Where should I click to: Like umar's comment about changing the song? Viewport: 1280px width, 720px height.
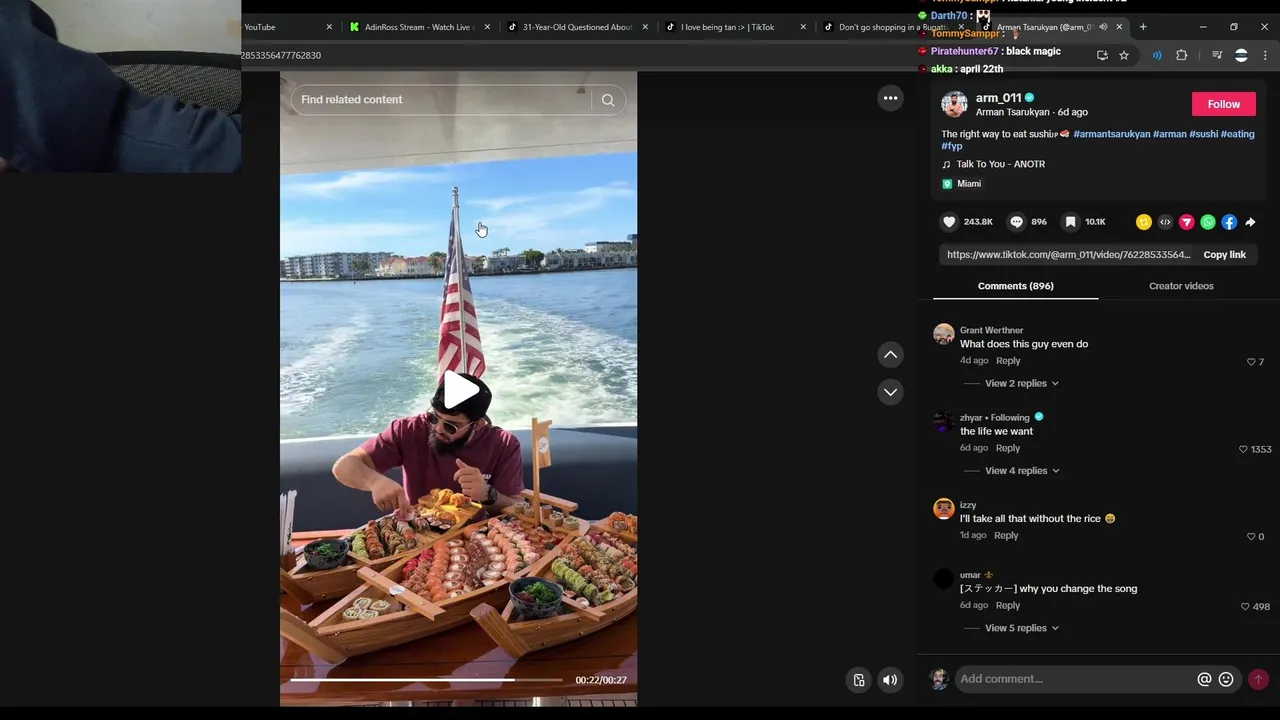click(x=1245, y=607)
